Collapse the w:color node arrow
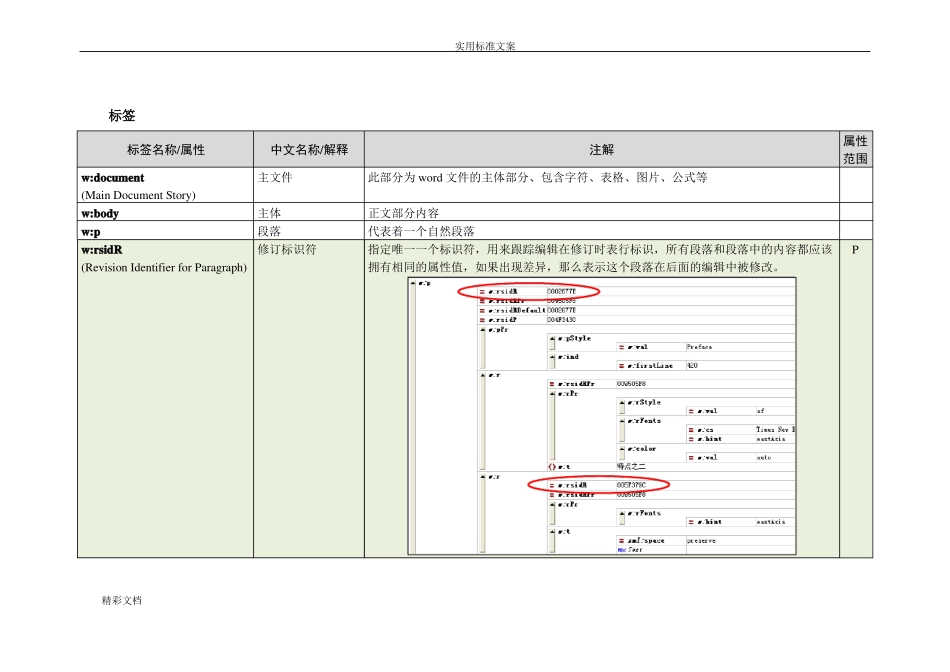The image size is (950, 672). click(622, 449)
